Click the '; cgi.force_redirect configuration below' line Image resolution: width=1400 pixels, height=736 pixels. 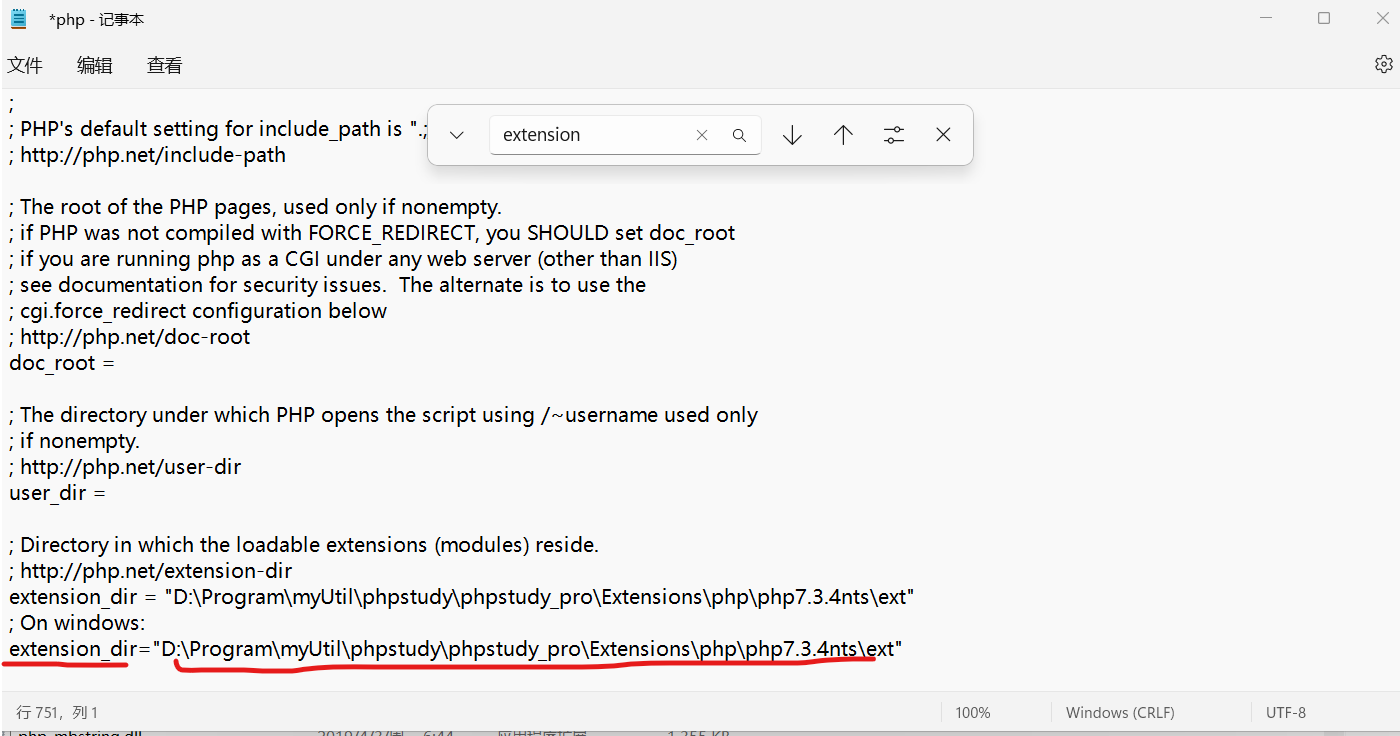tap(198, 311)
